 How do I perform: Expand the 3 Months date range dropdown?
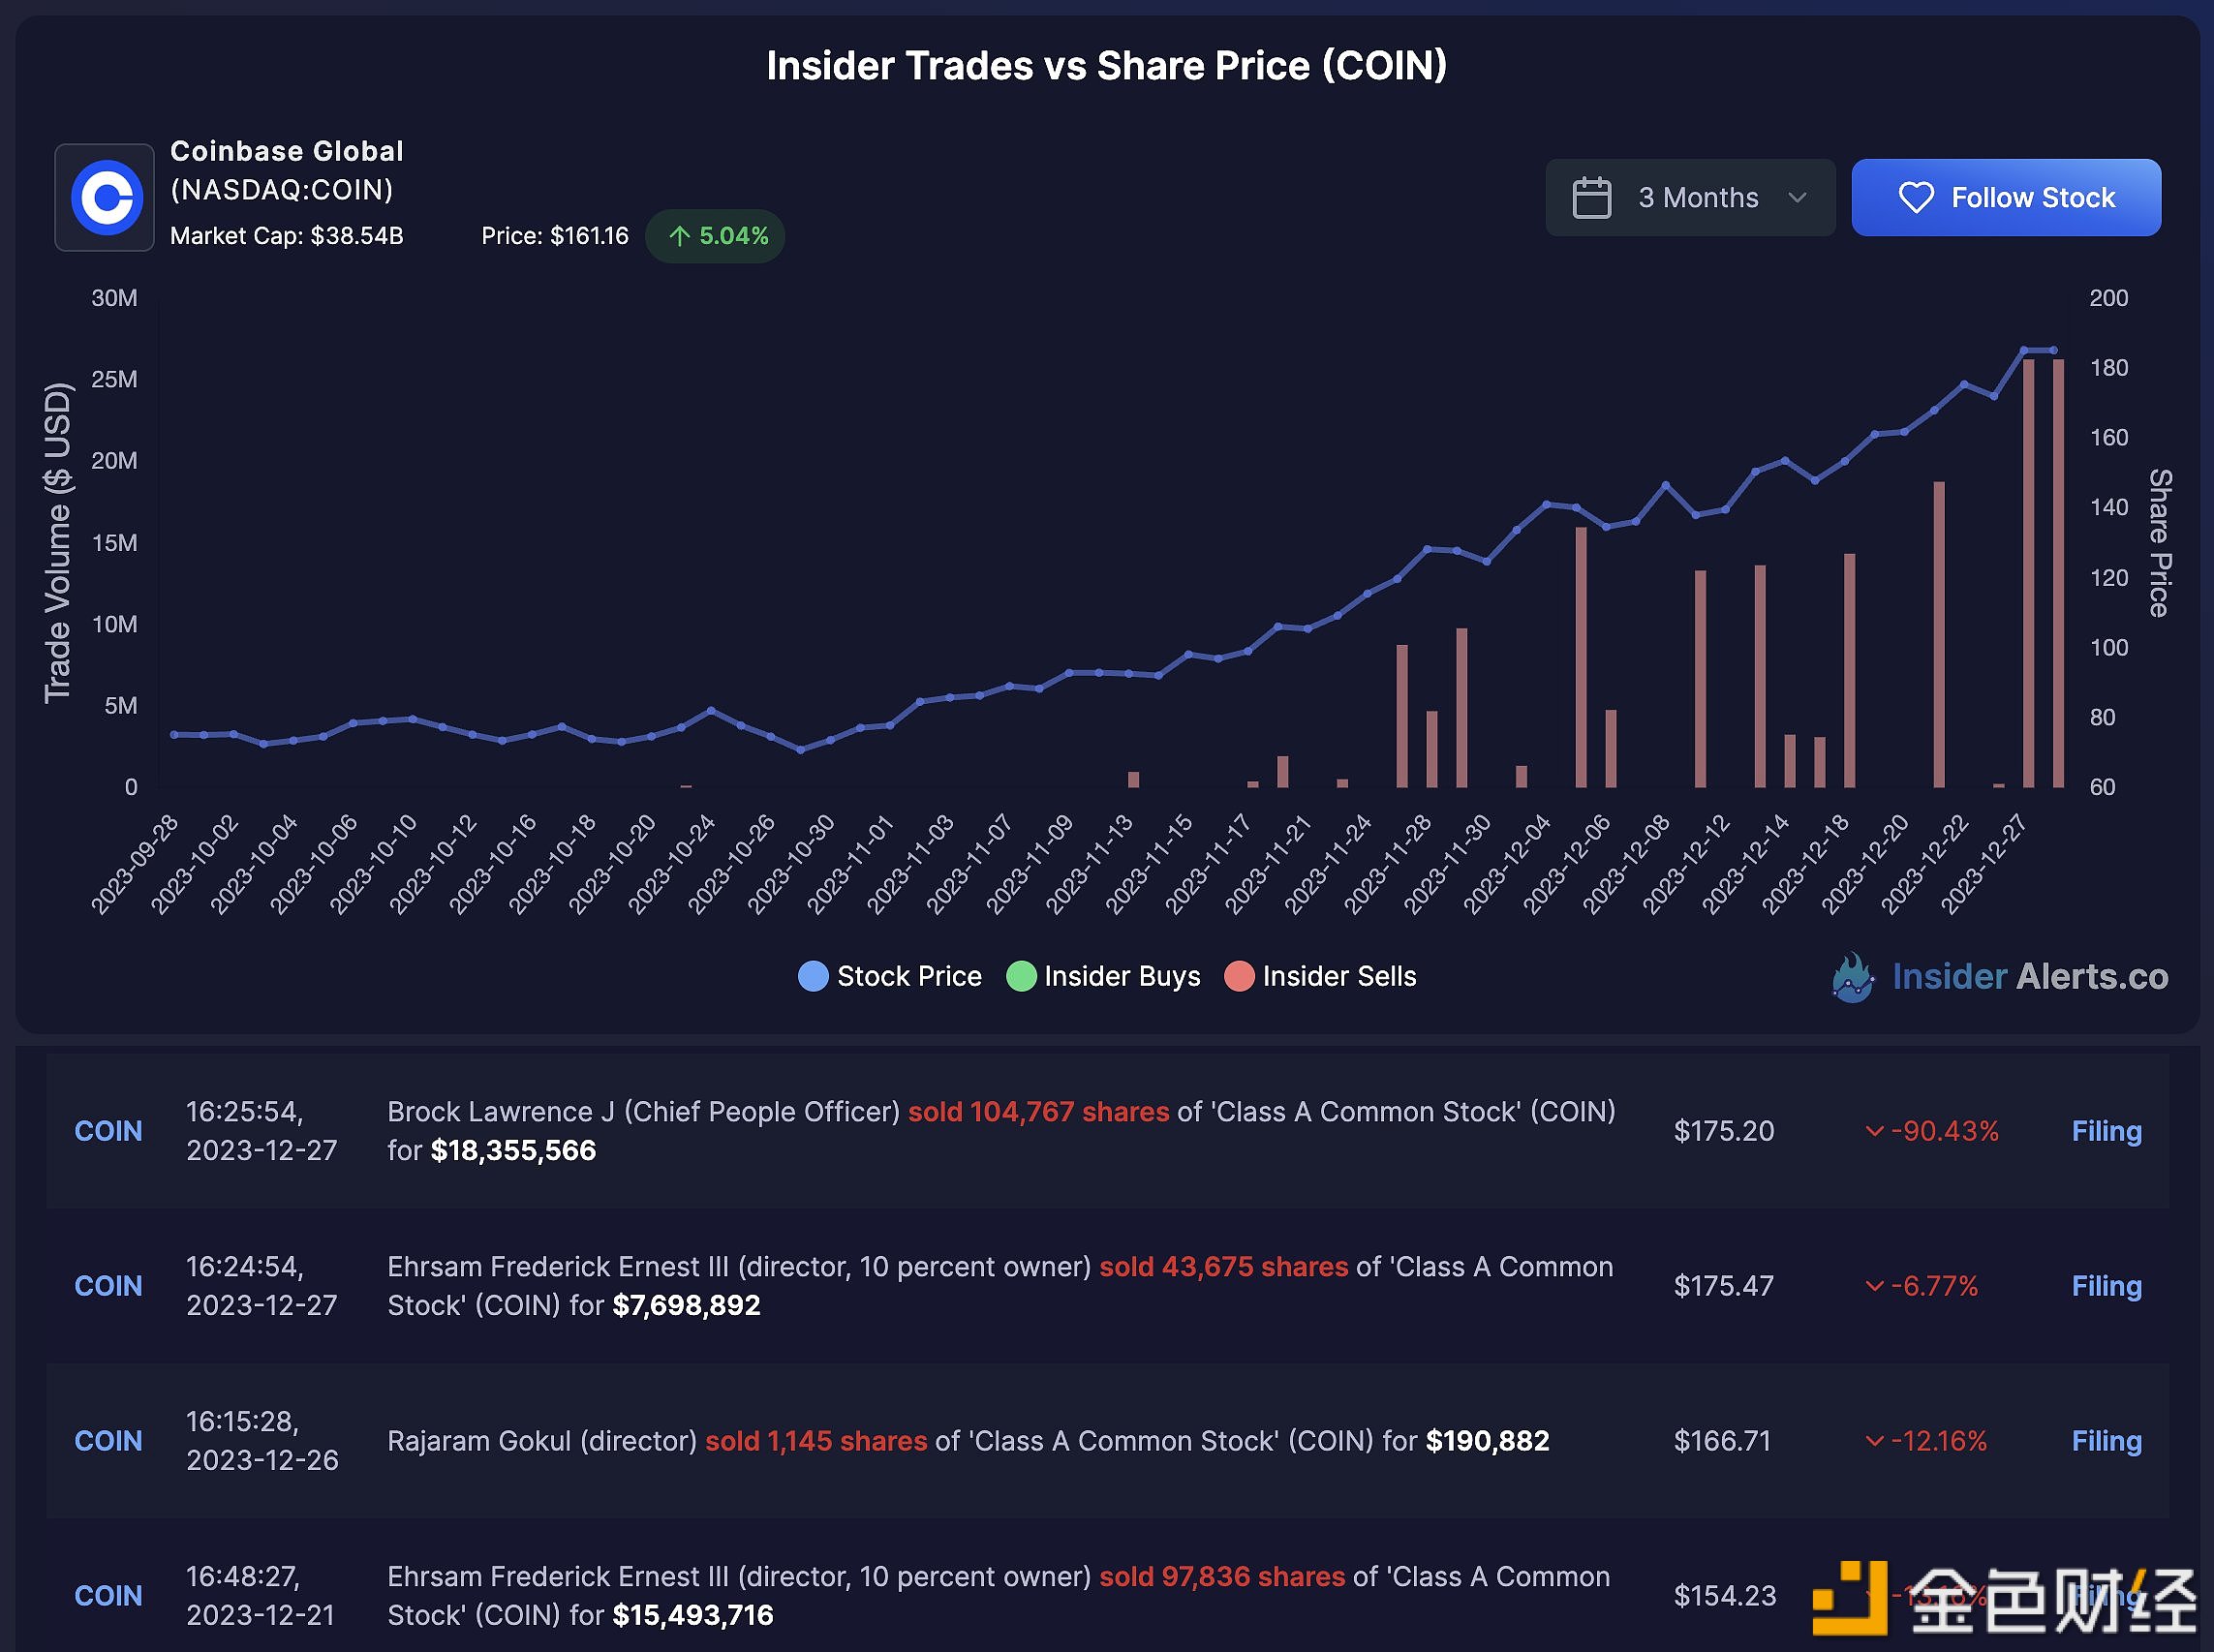pos(1692,196)
